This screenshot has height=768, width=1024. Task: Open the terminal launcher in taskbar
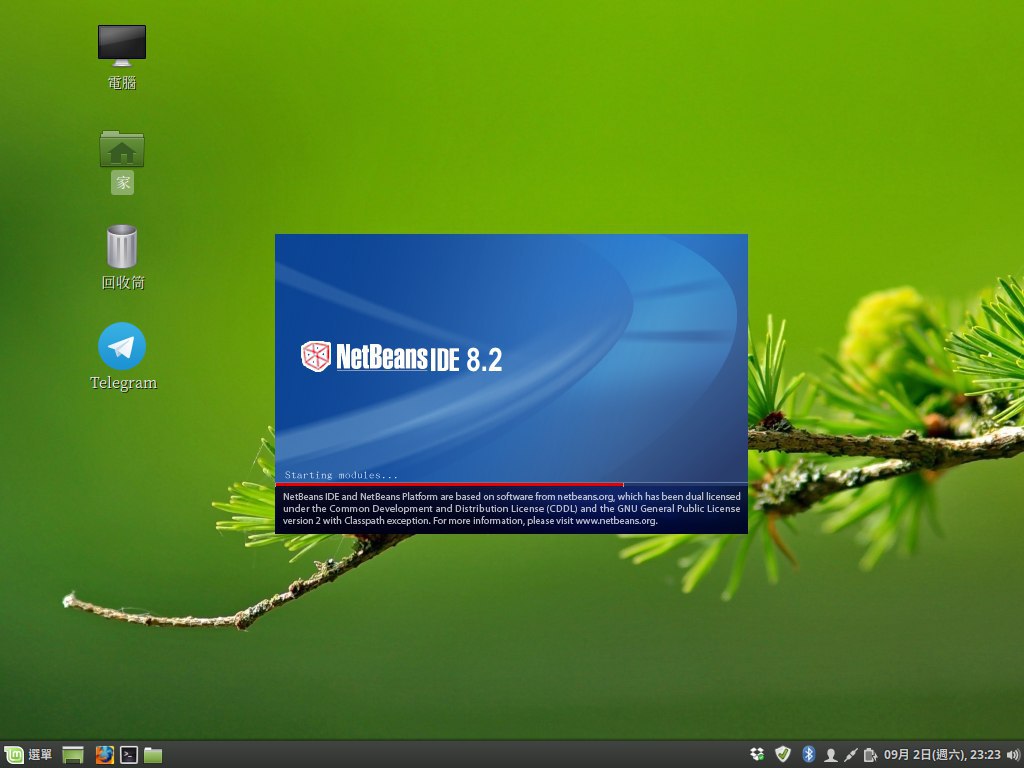(129, 755)
